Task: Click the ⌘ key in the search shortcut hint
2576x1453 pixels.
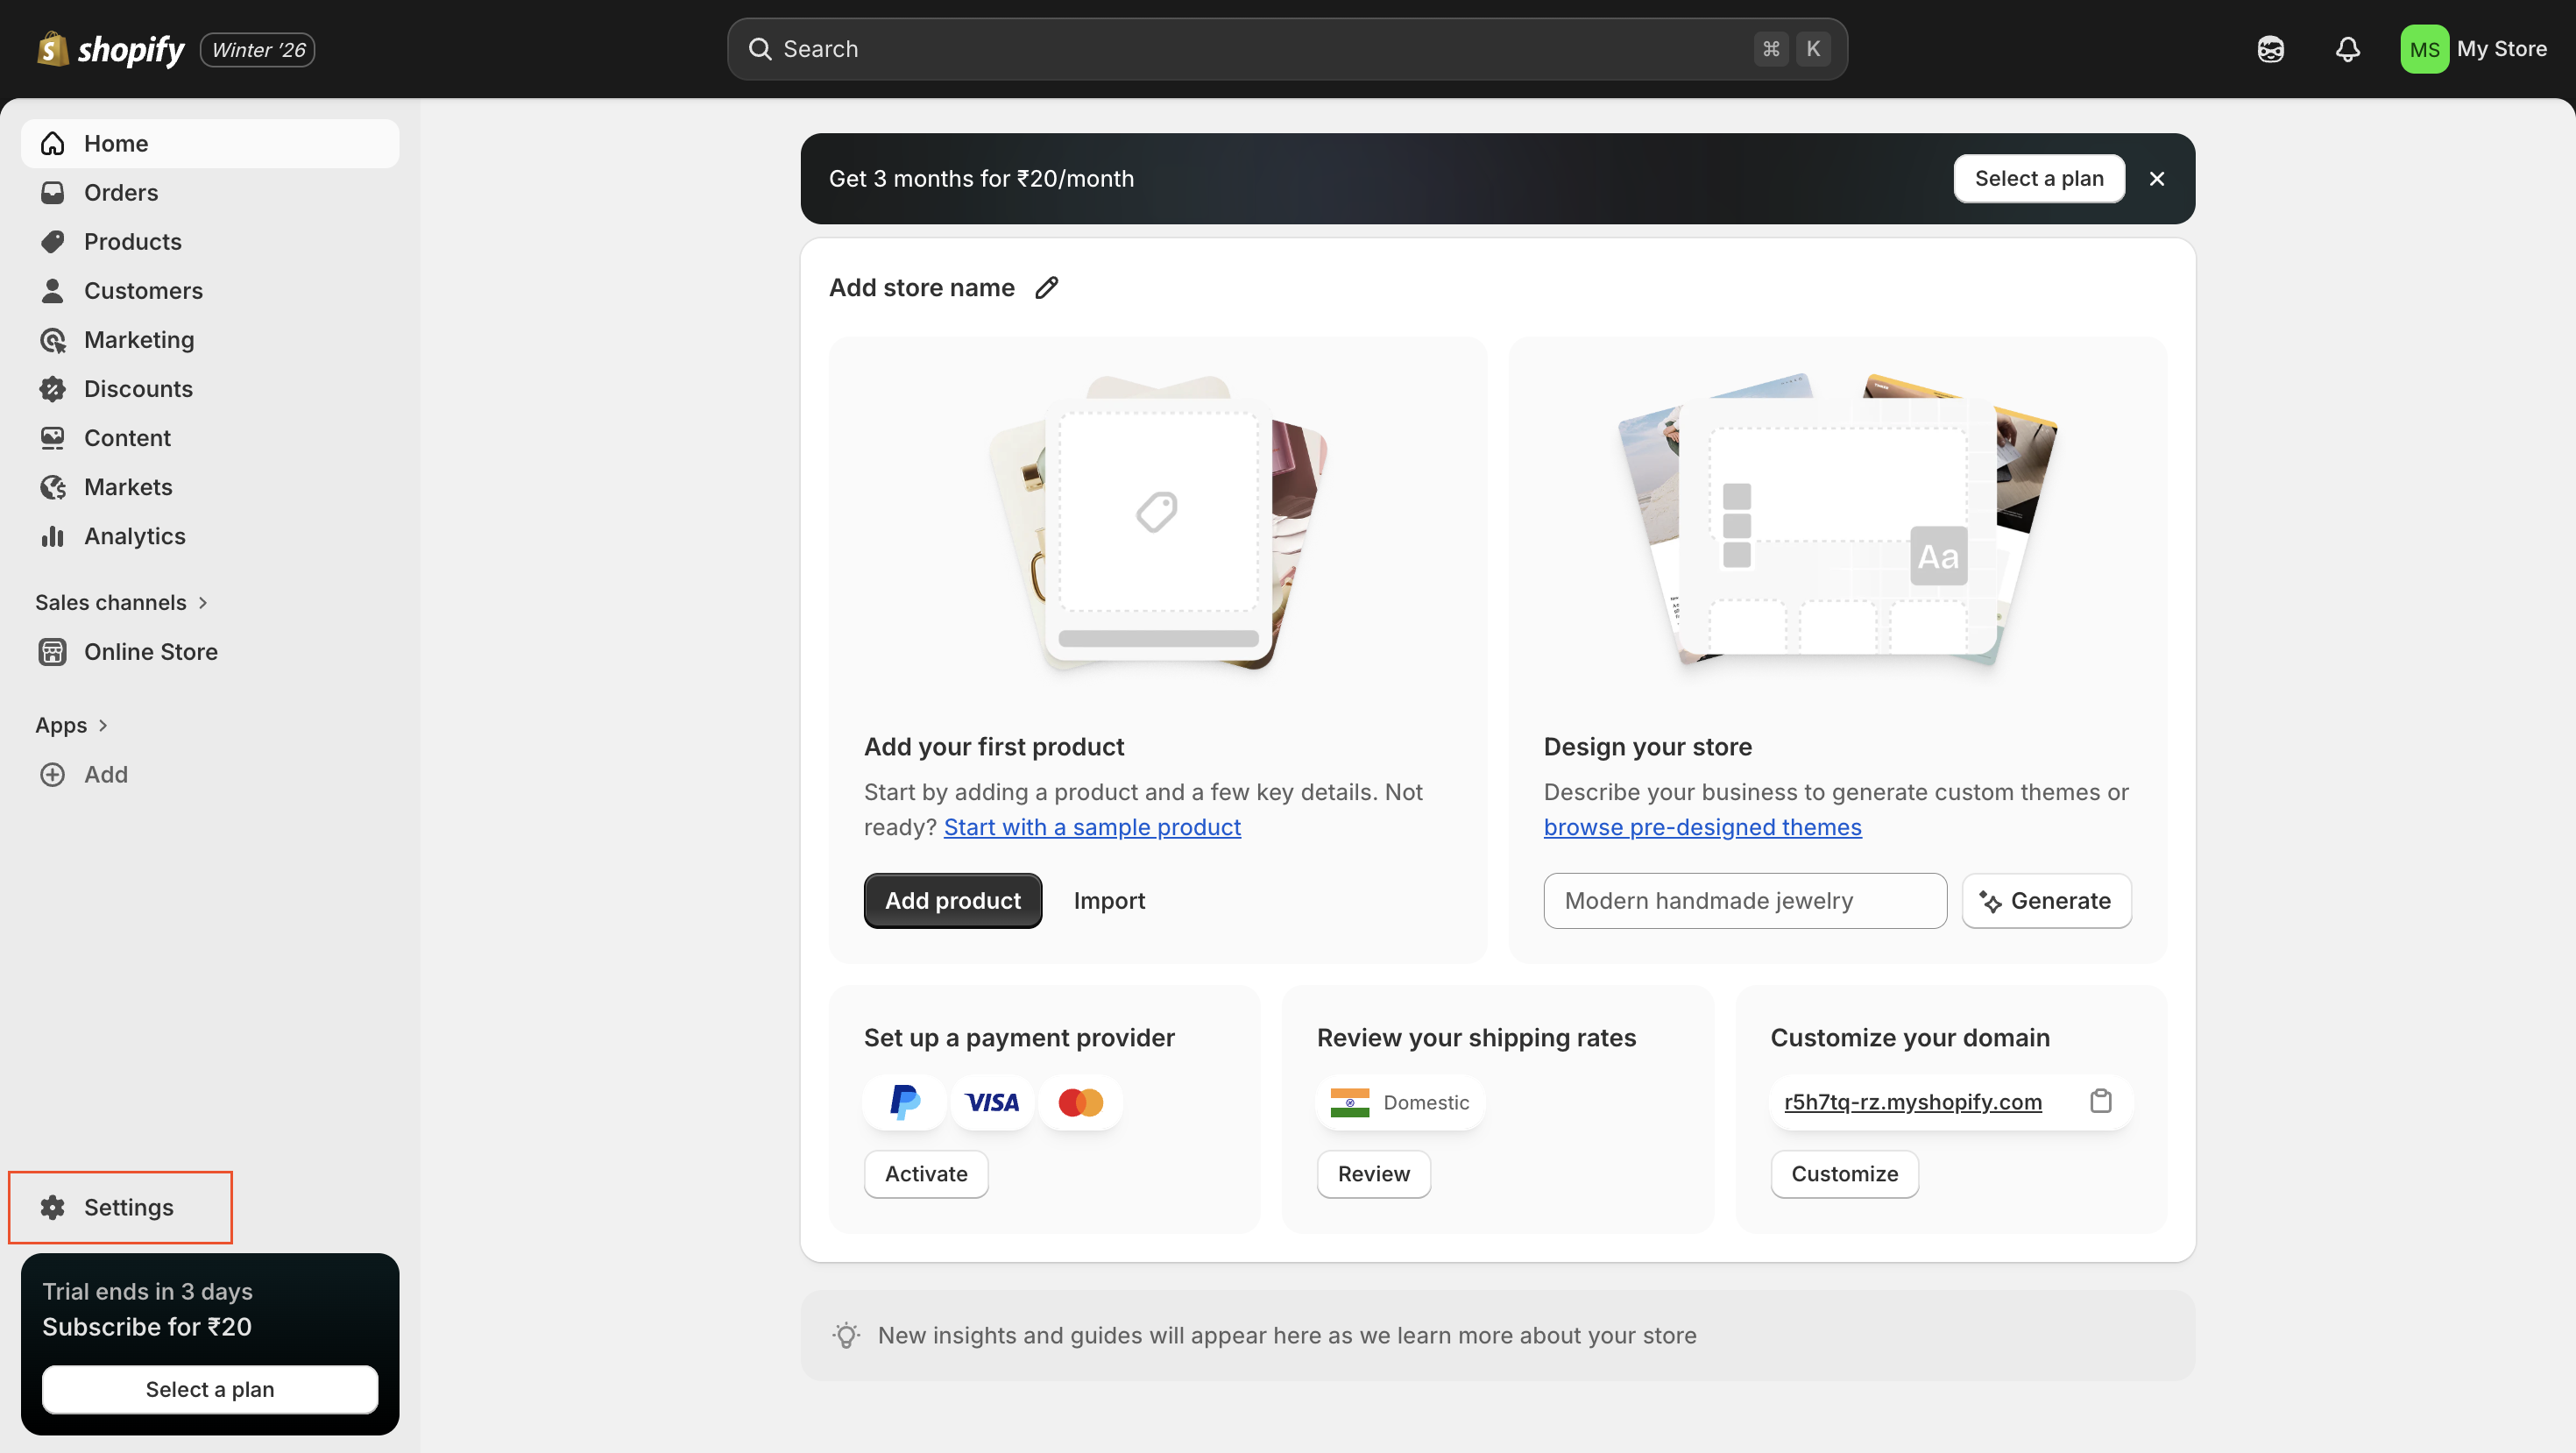Action: (1770, 49)
